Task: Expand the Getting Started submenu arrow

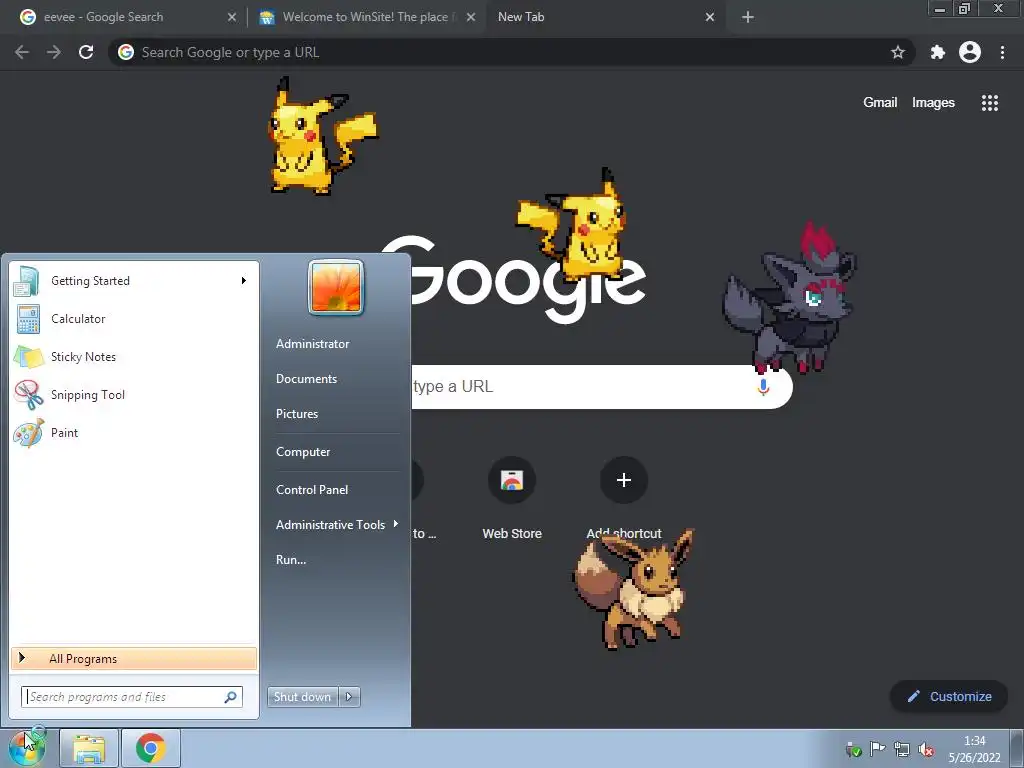Action: click(x=244, y=281)
